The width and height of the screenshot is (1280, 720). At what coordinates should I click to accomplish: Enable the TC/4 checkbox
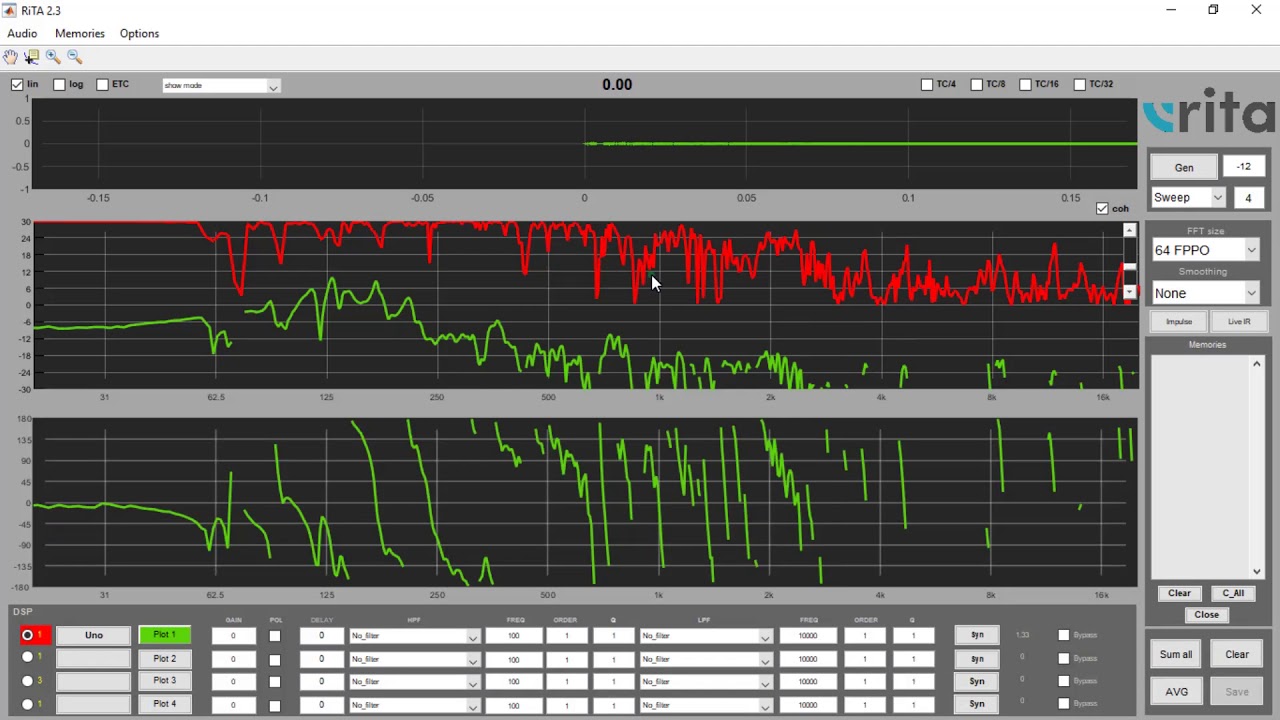927,84
